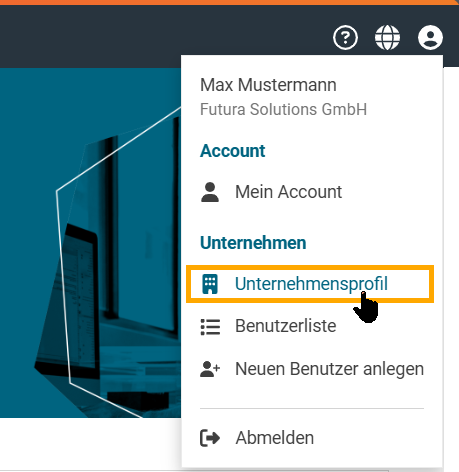Click the logout arrow icon

coord(210,438)
